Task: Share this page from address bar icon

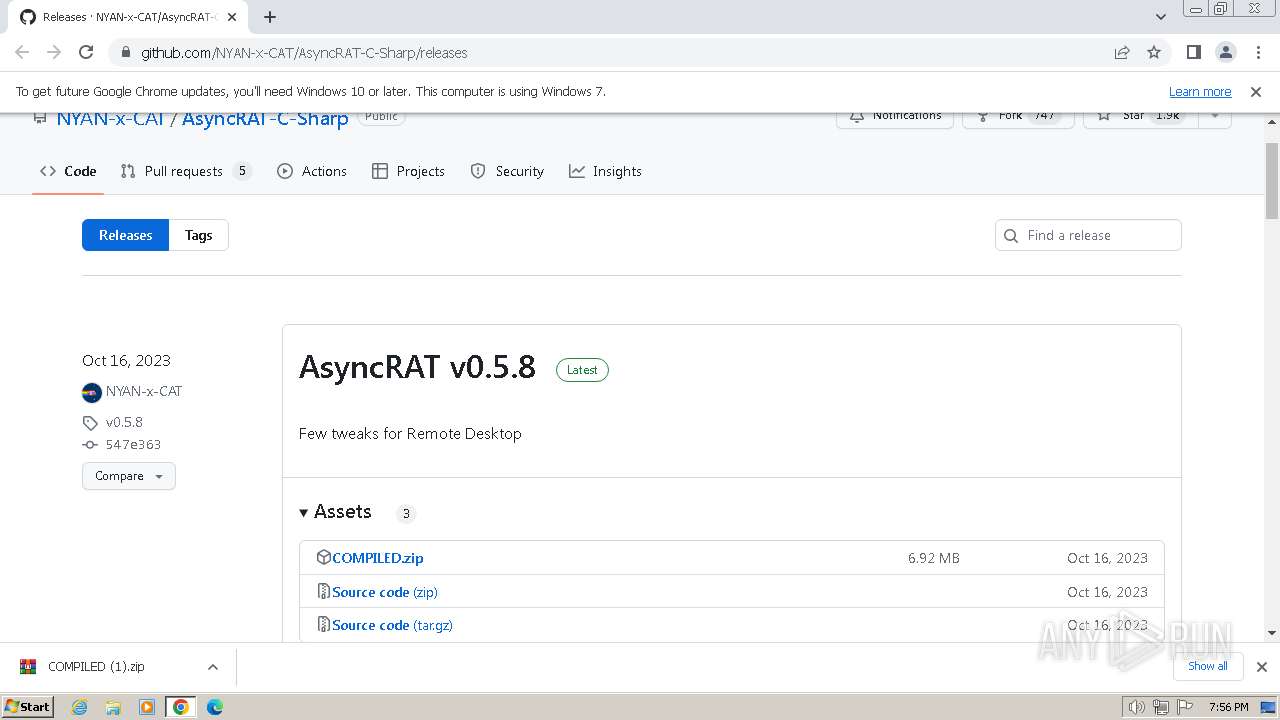Action: tap(1122, 52)
